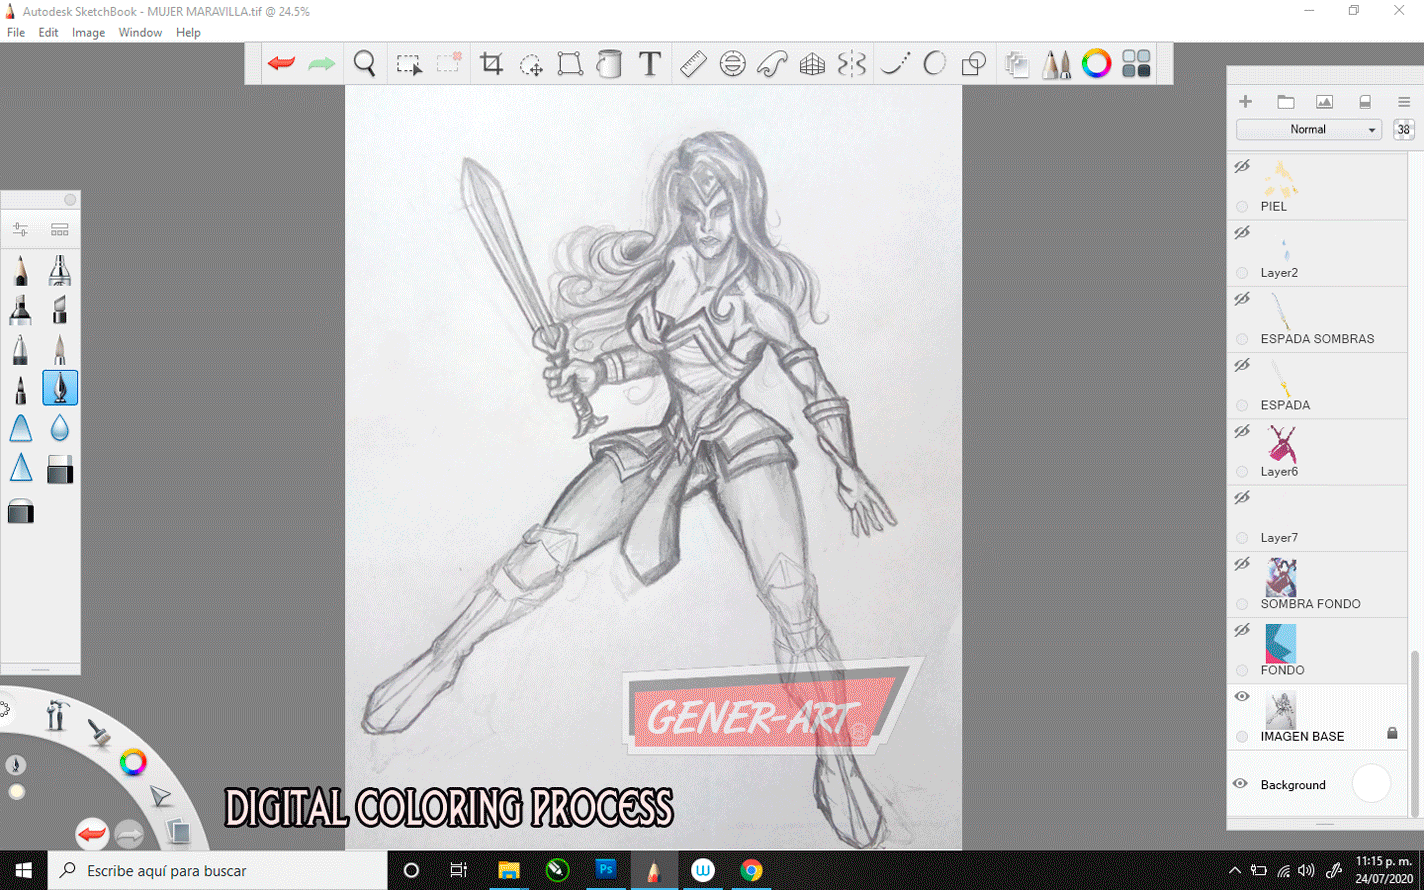Open brush properties sliders icon
1424x890 pixels.
[20, 230]
